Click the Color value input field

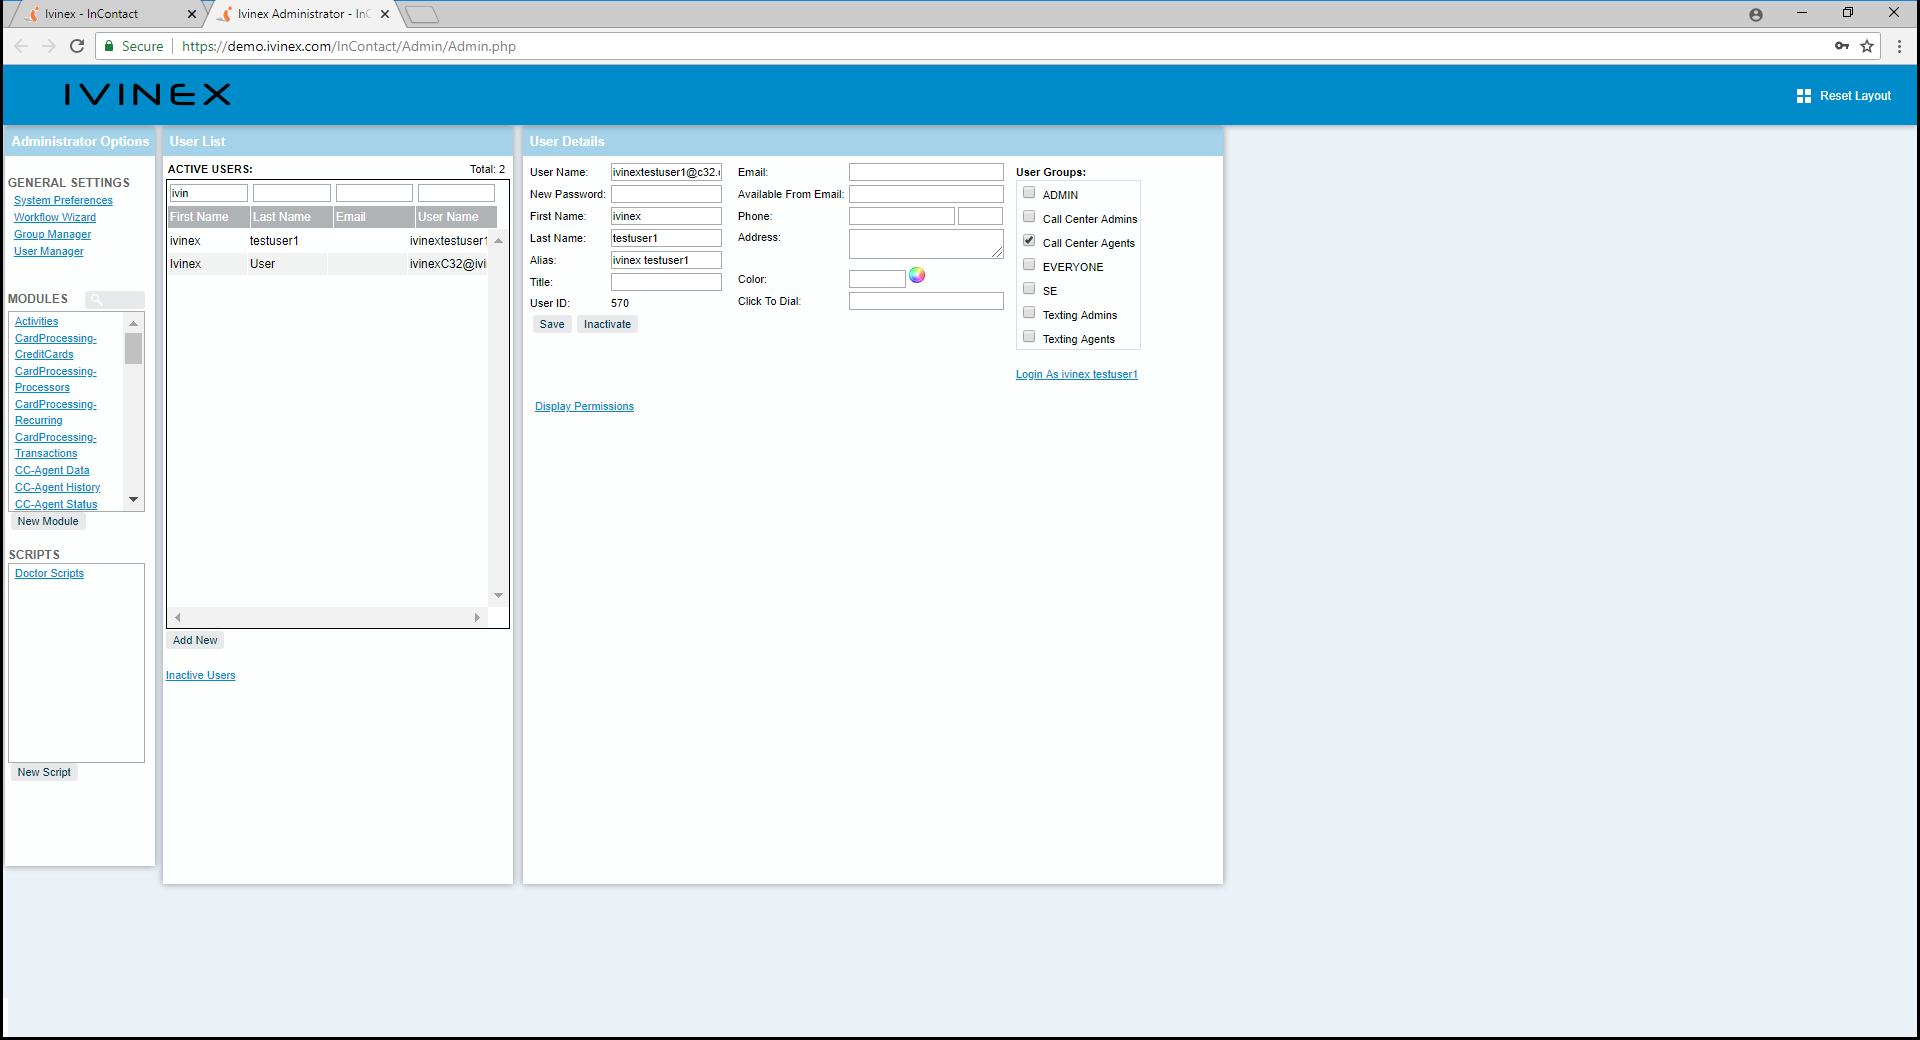[877, 279]
